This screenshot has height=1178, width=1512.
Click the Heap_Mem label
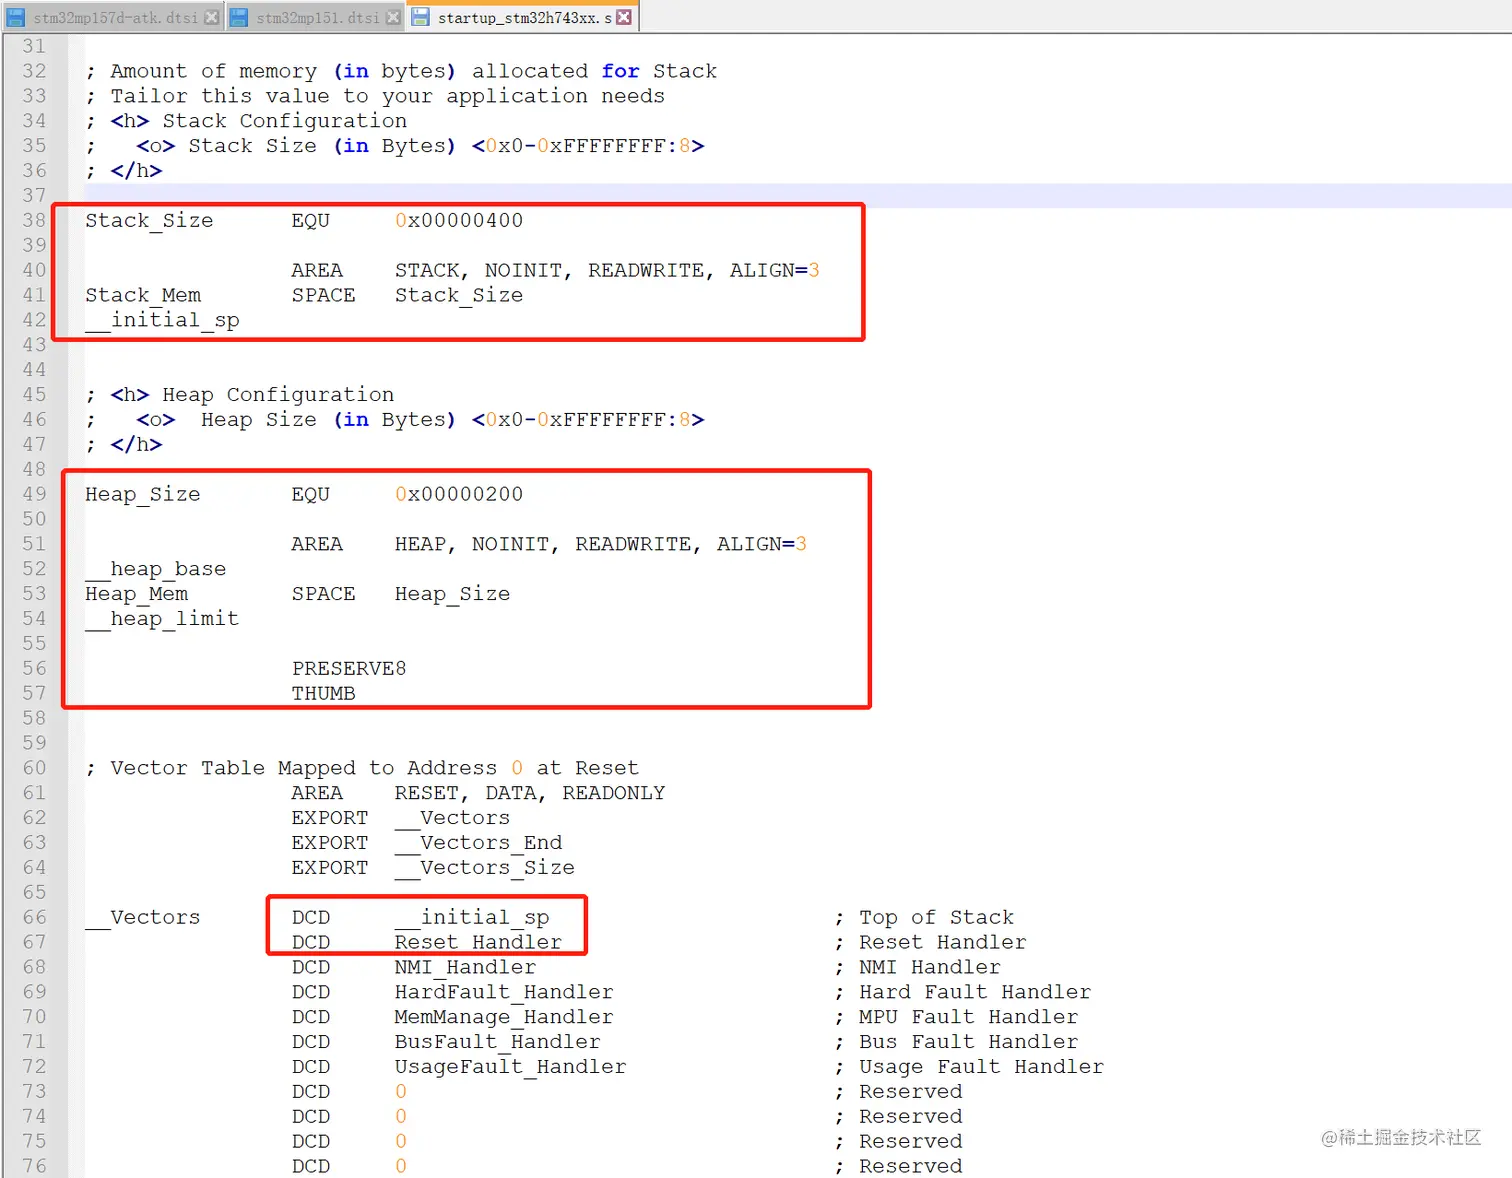click(137, 594)
